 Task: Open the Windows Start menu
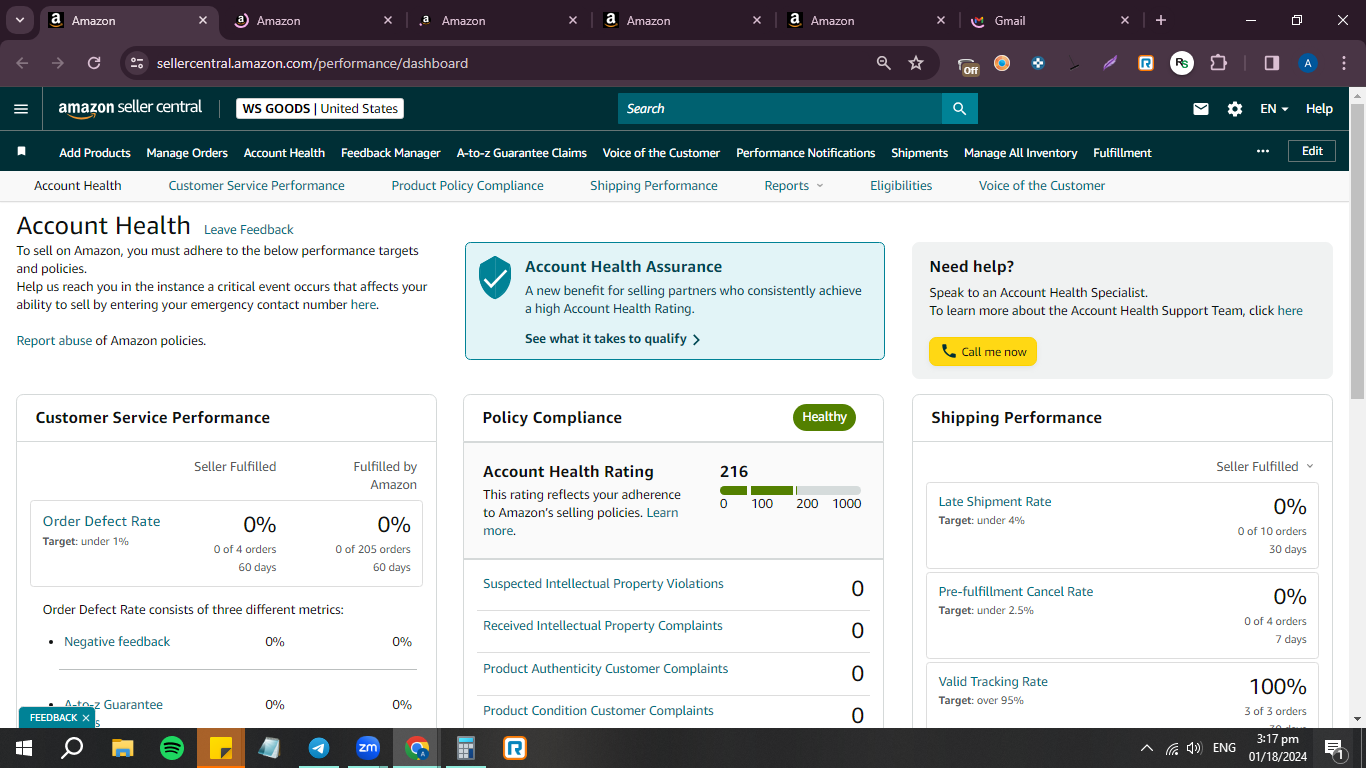point(24,748)
